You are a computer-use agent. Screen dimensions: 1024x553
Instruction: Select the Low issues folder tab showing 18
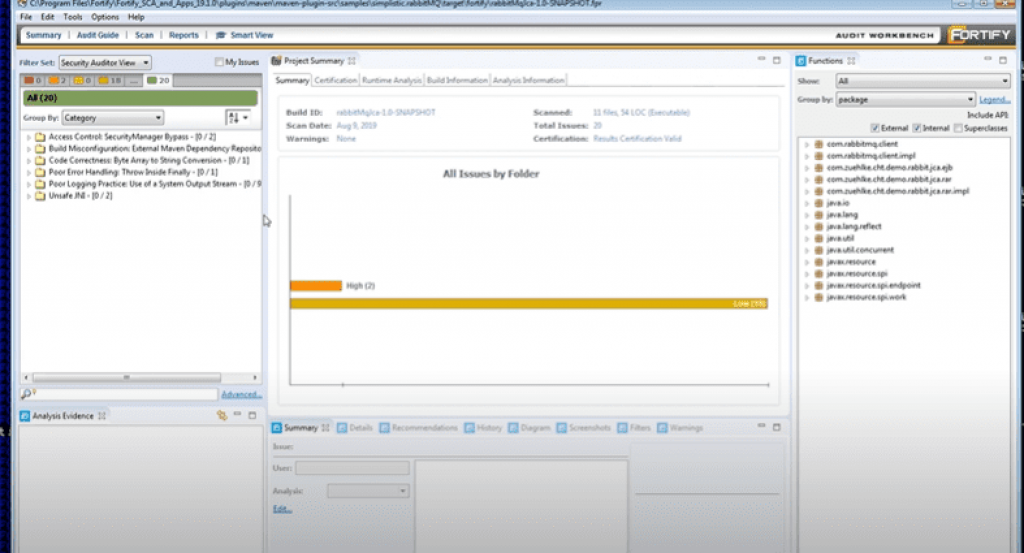pyautogui.click(x=110, y=80)
